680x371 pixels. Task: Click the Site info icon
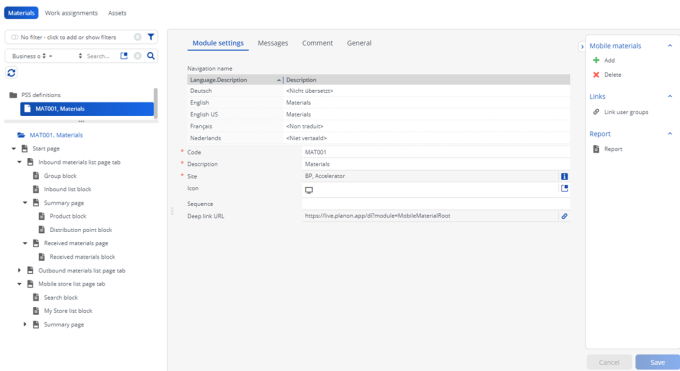click(x=564, y=176)
